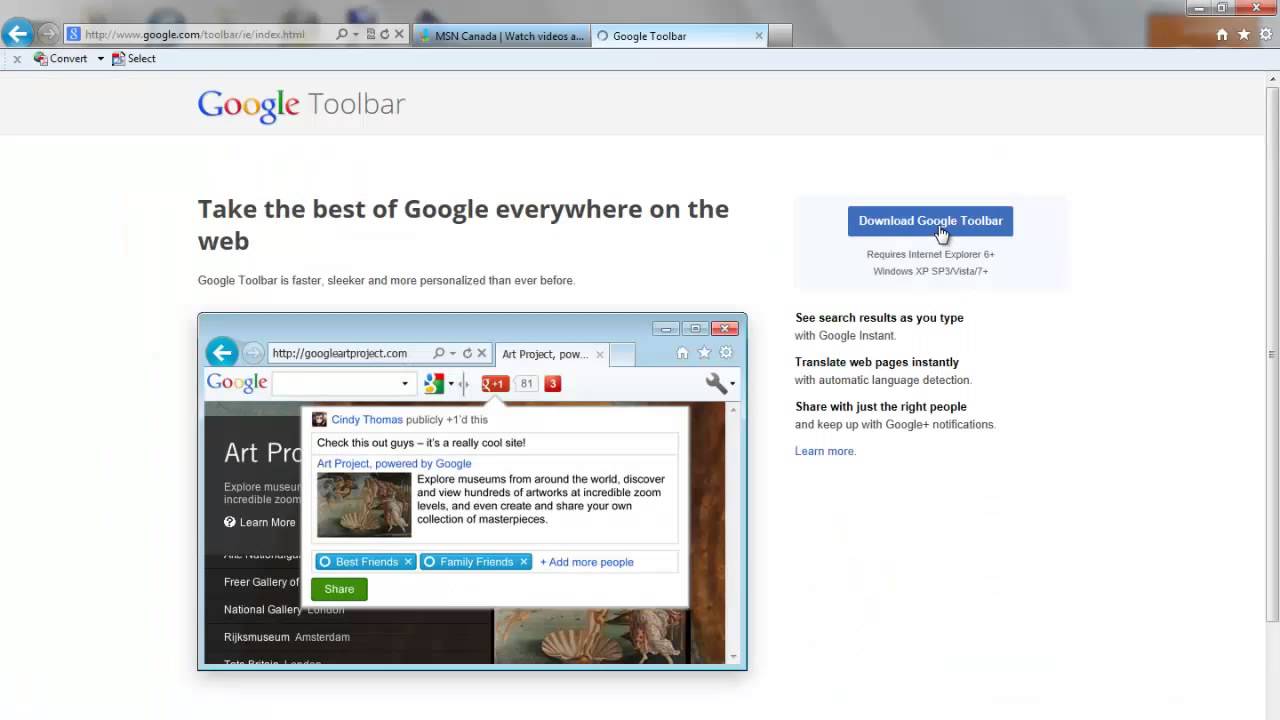Click text 'Share with just the right people'

coord(881,407)
